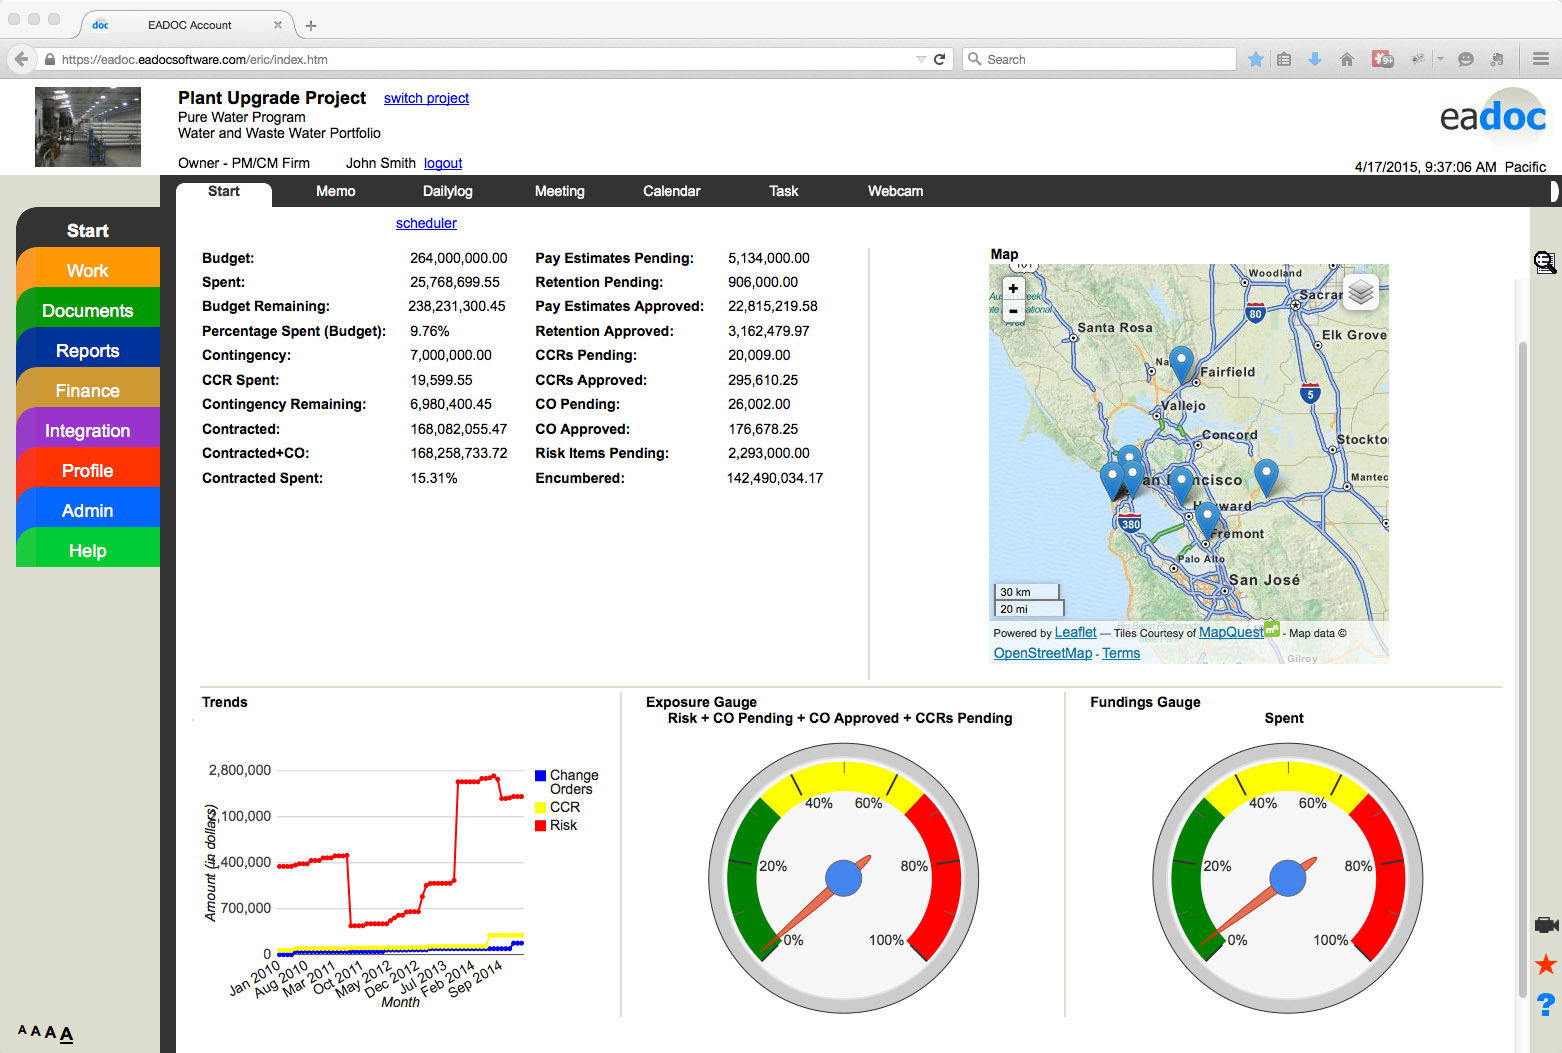Open the Calendar tab
The height and width of the screenshot is (1053, 1562).
click(671, 191)
